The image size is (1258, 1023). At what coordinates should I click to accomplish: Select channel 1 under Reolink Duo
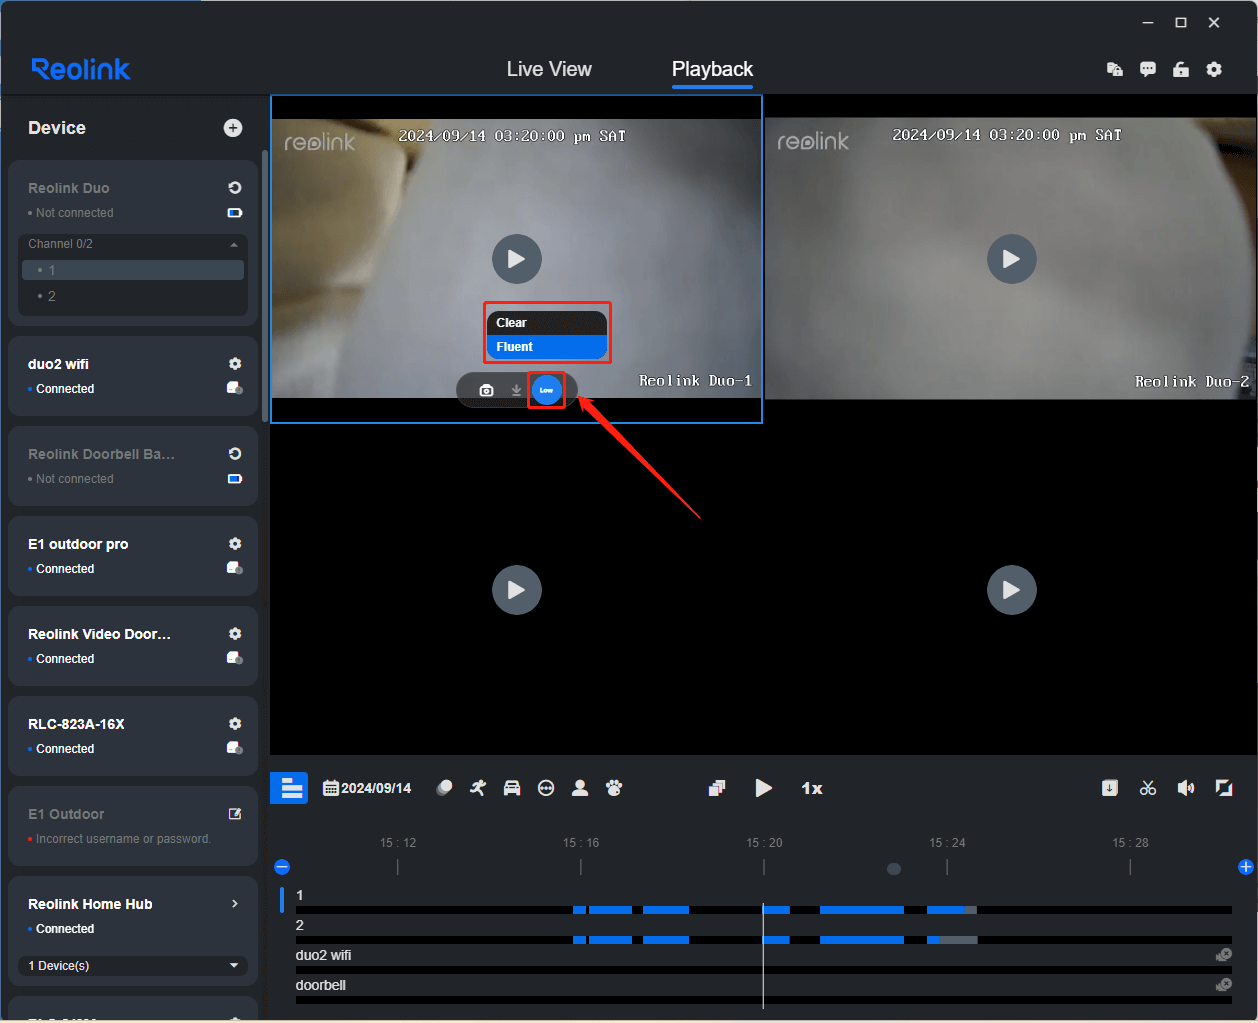(x=133, y=270)
